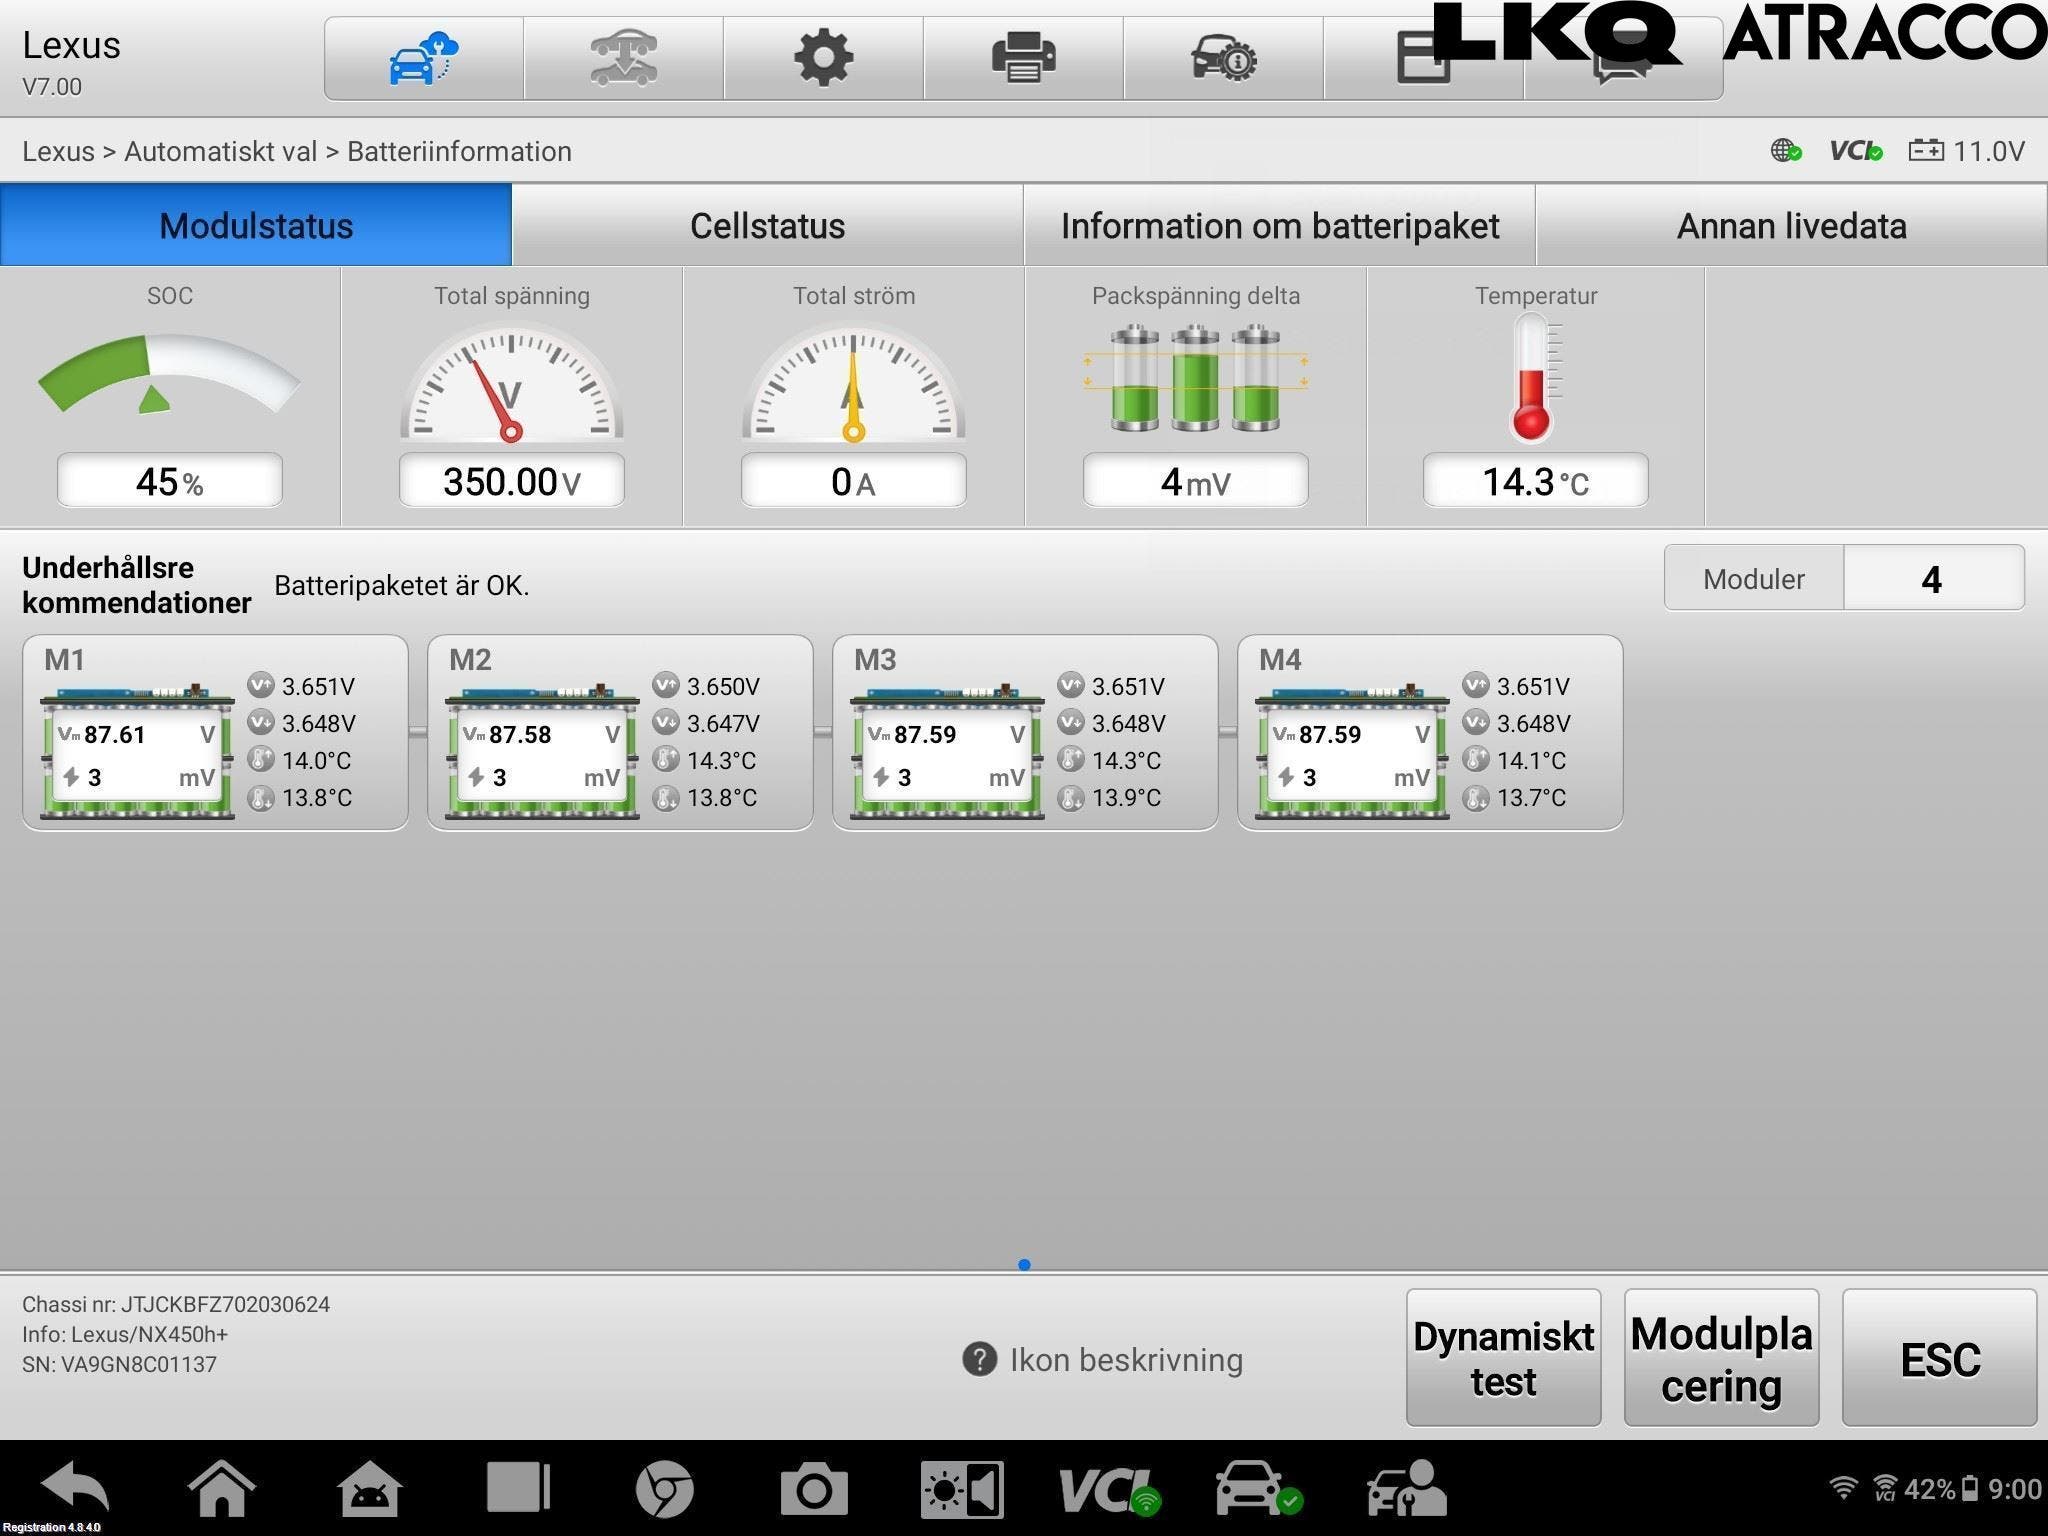The image size is (2048, 1536).
Task: Open the vehicle lift service icon
Action: click(623, 58)
